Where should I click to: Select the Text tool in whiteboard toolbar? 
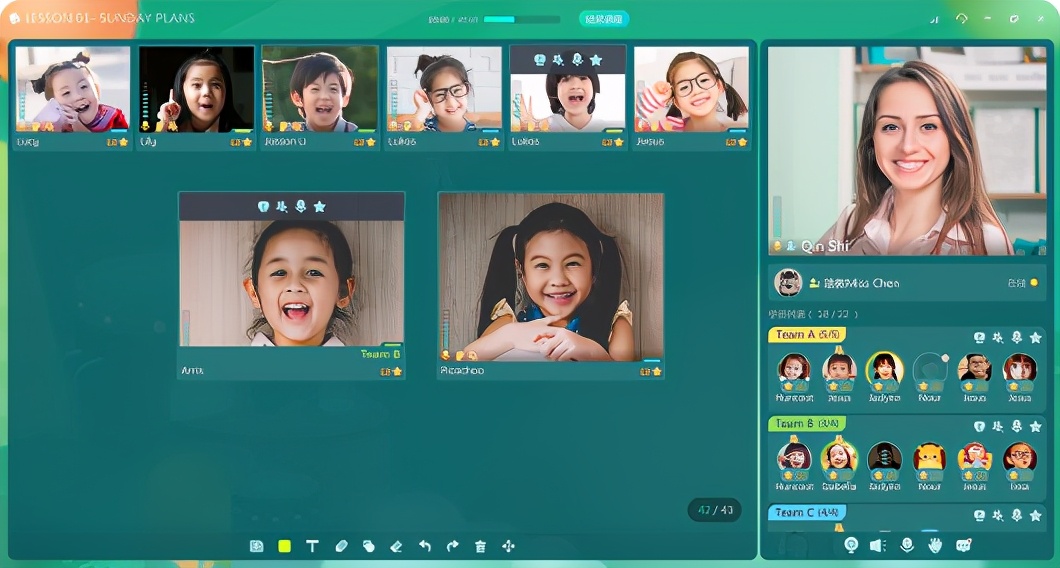coord(312,546)
